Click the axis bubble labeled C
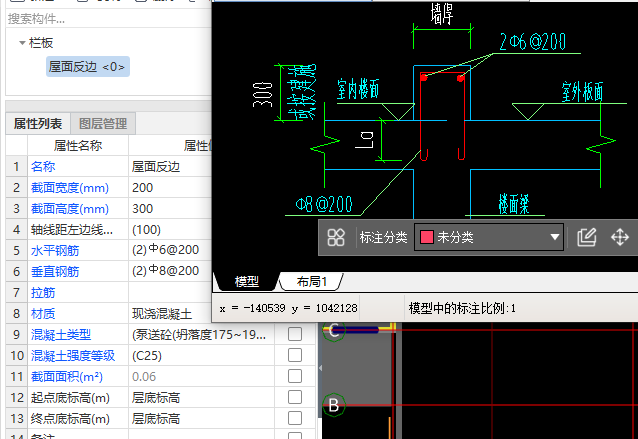This screenshot has width=638, height=439. [334, 330]
